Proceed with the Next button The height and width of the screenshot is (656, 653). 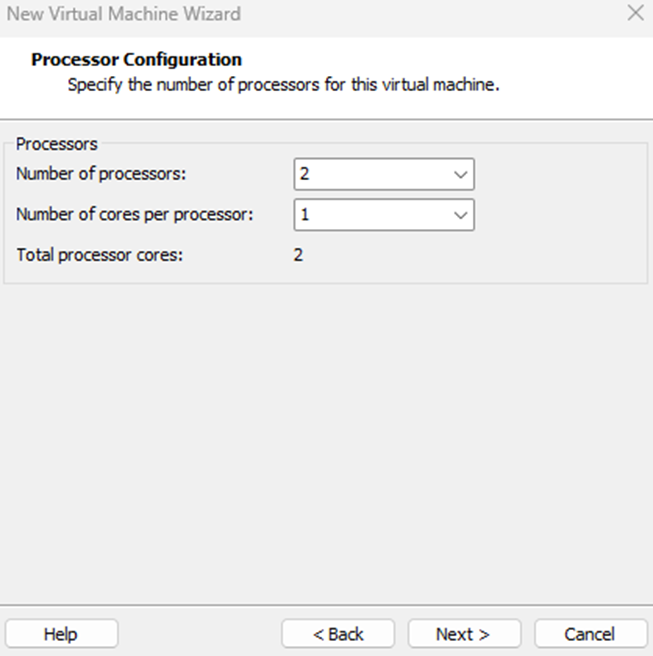[x=464, y=634]
